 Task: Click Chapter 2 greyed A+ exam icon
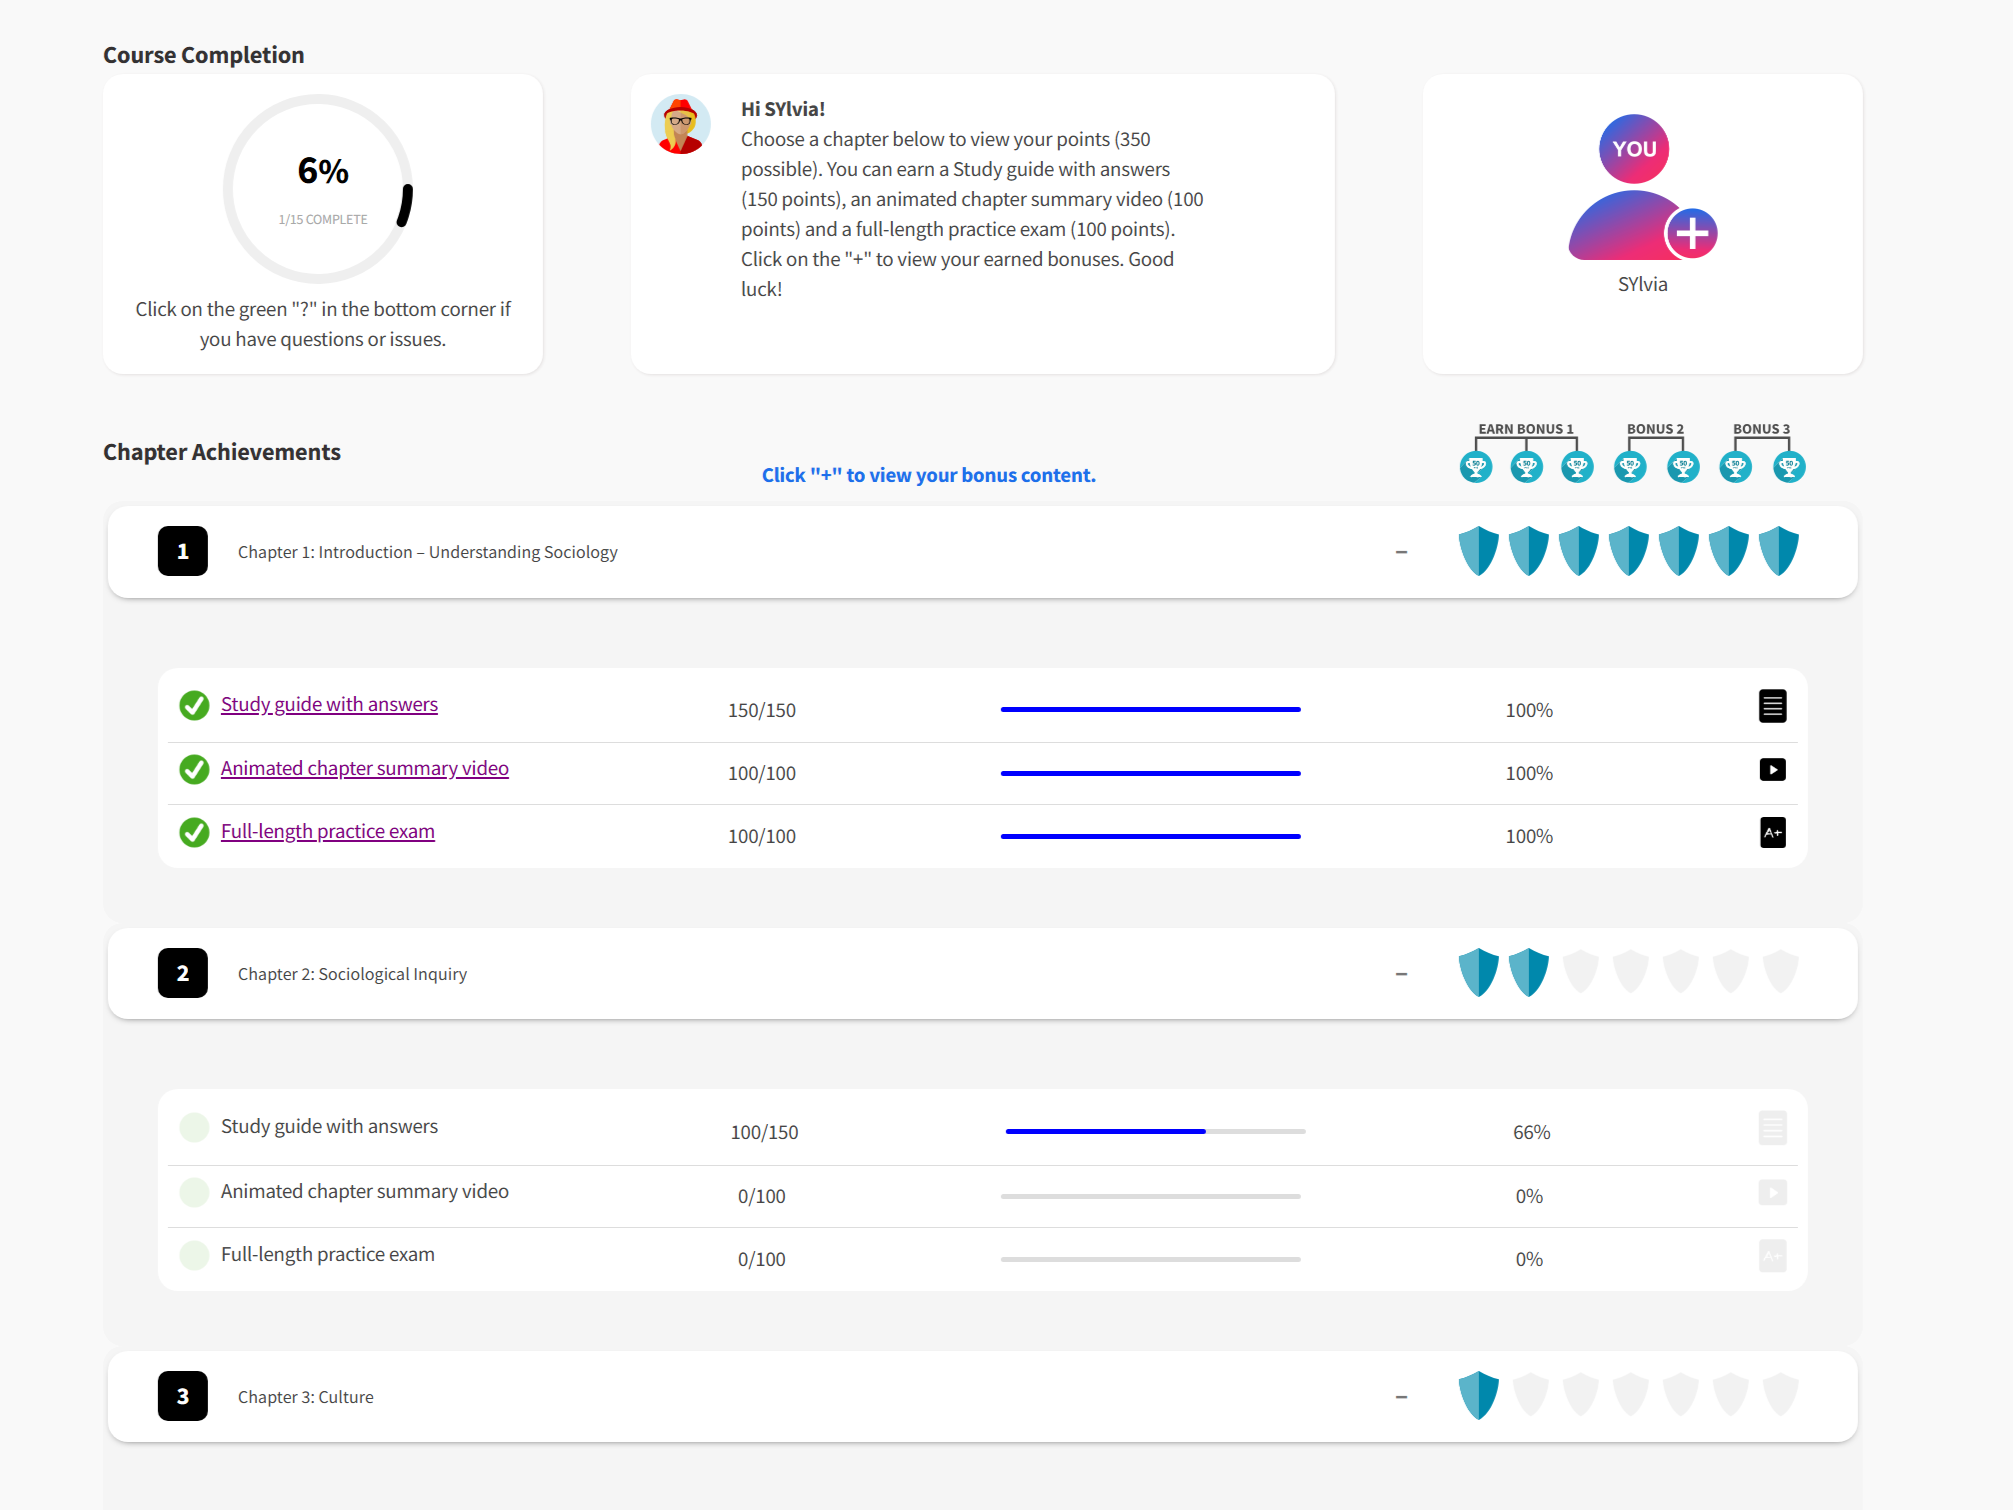(x=1773, y=1256)
